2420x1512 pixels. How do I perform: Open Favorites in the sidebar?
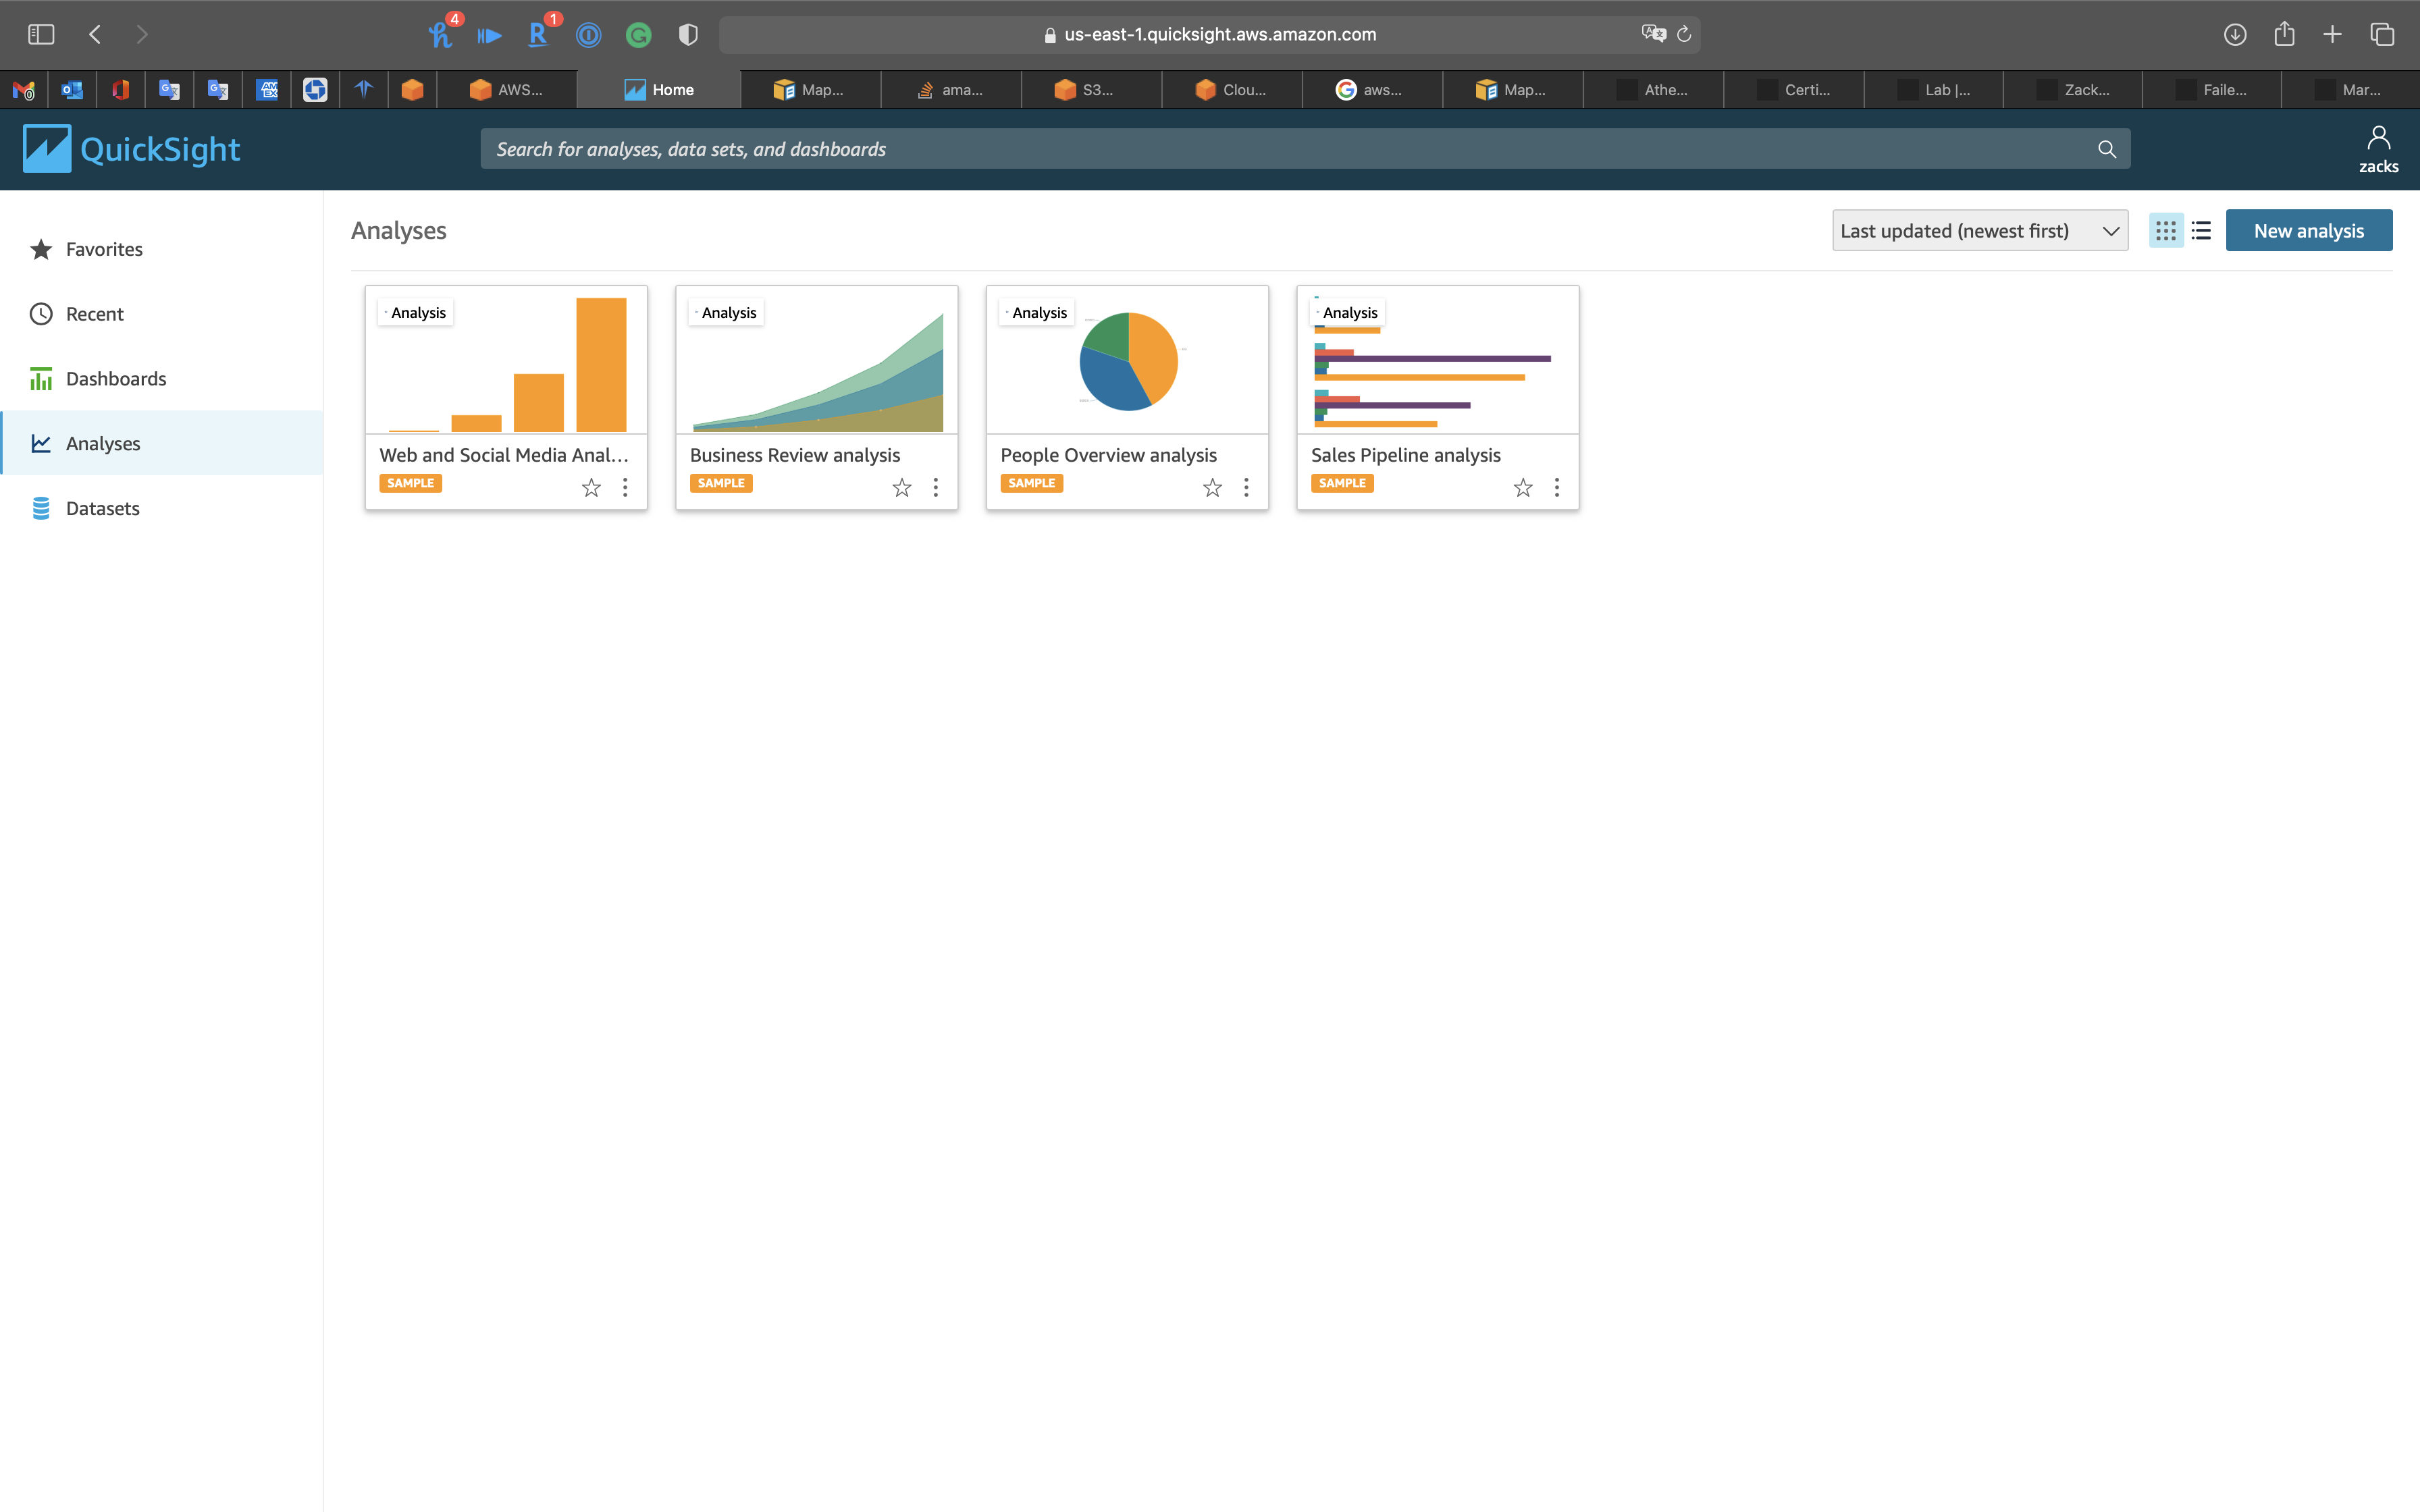pos(104,249)
